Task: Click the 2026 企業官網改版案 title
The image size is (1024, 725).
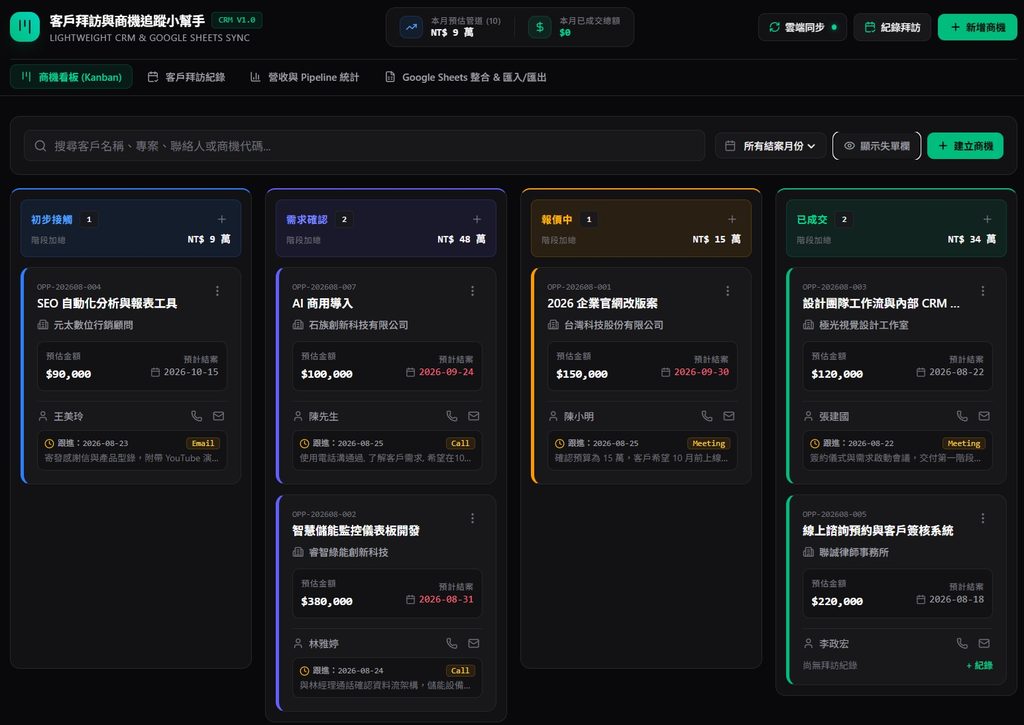Action: (602, 303)
